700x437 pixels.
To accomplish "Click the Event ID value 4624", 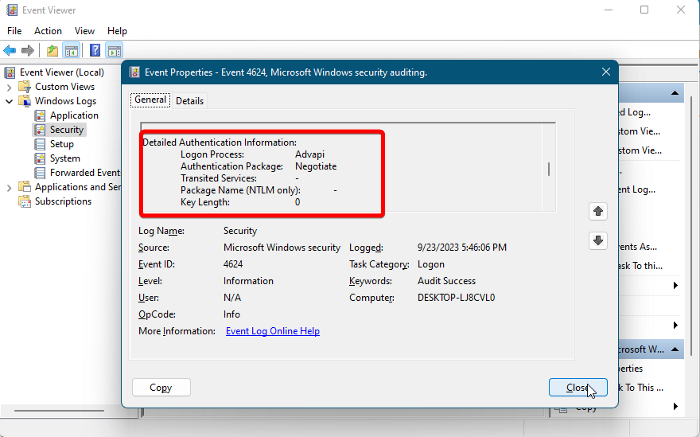I will tap(233, 264).
